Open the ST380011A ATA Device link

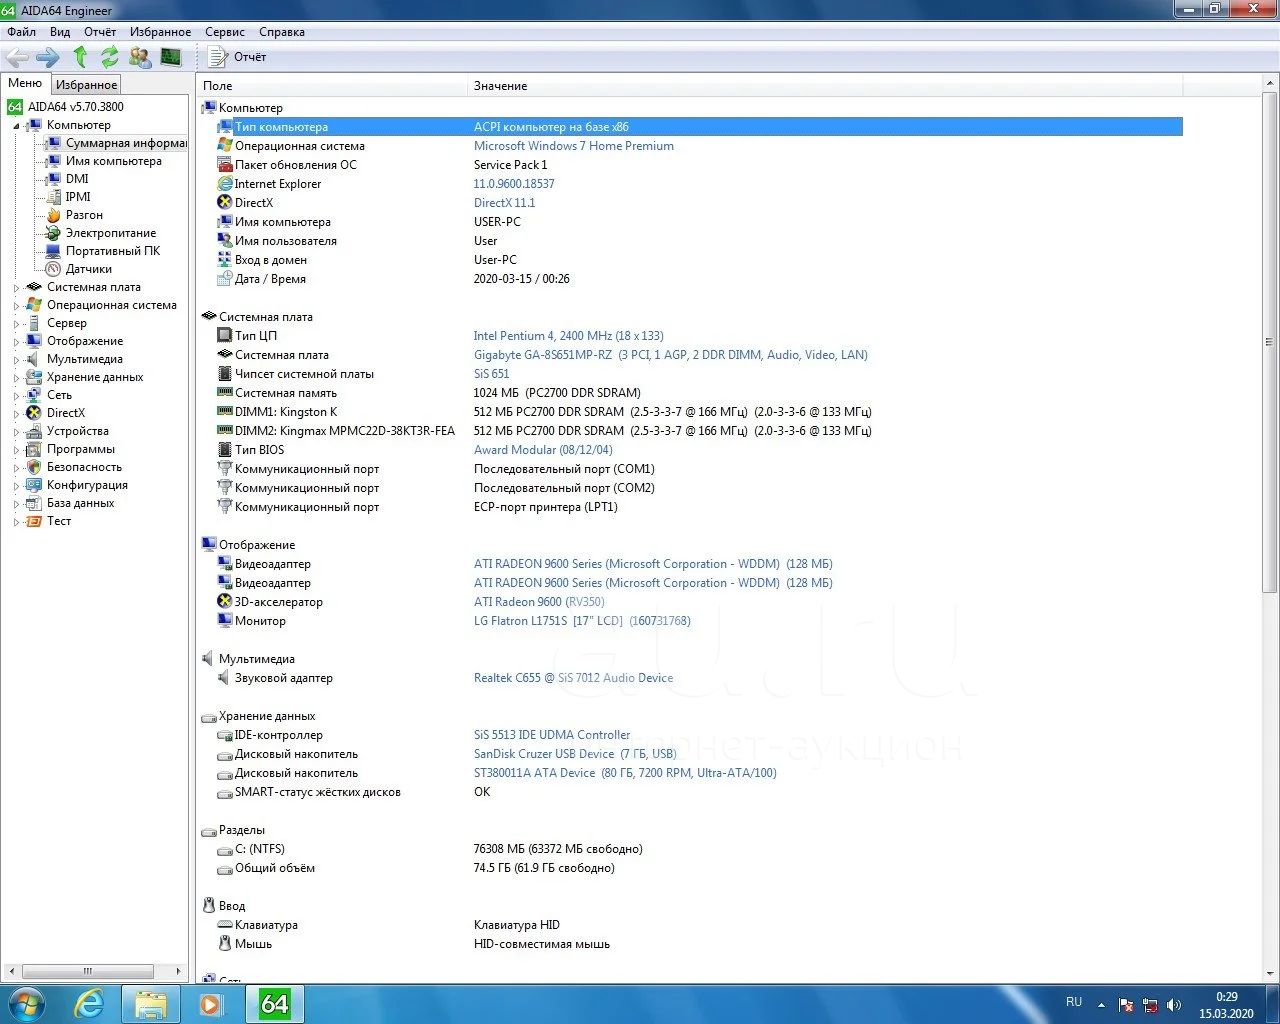[x=625, y=773]
